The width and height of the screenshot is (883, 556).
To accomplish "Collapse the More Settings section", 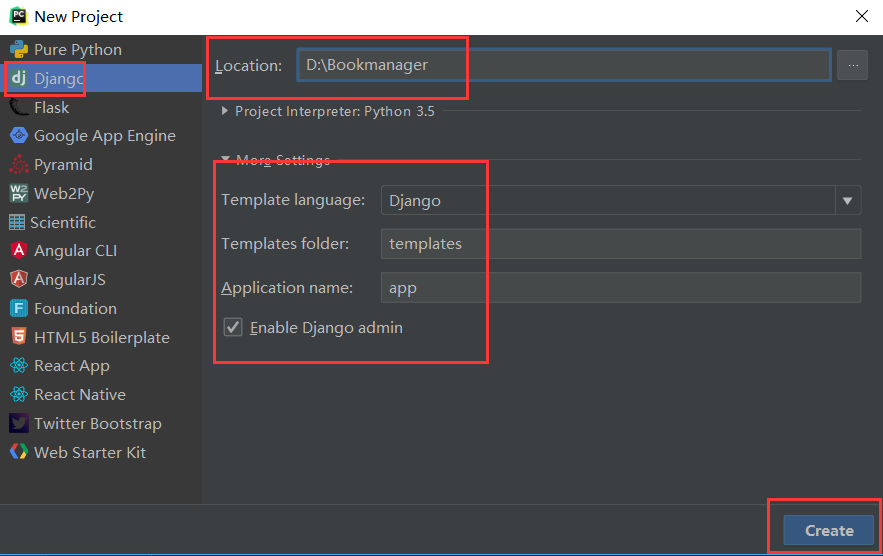I will tap(225, 159).
